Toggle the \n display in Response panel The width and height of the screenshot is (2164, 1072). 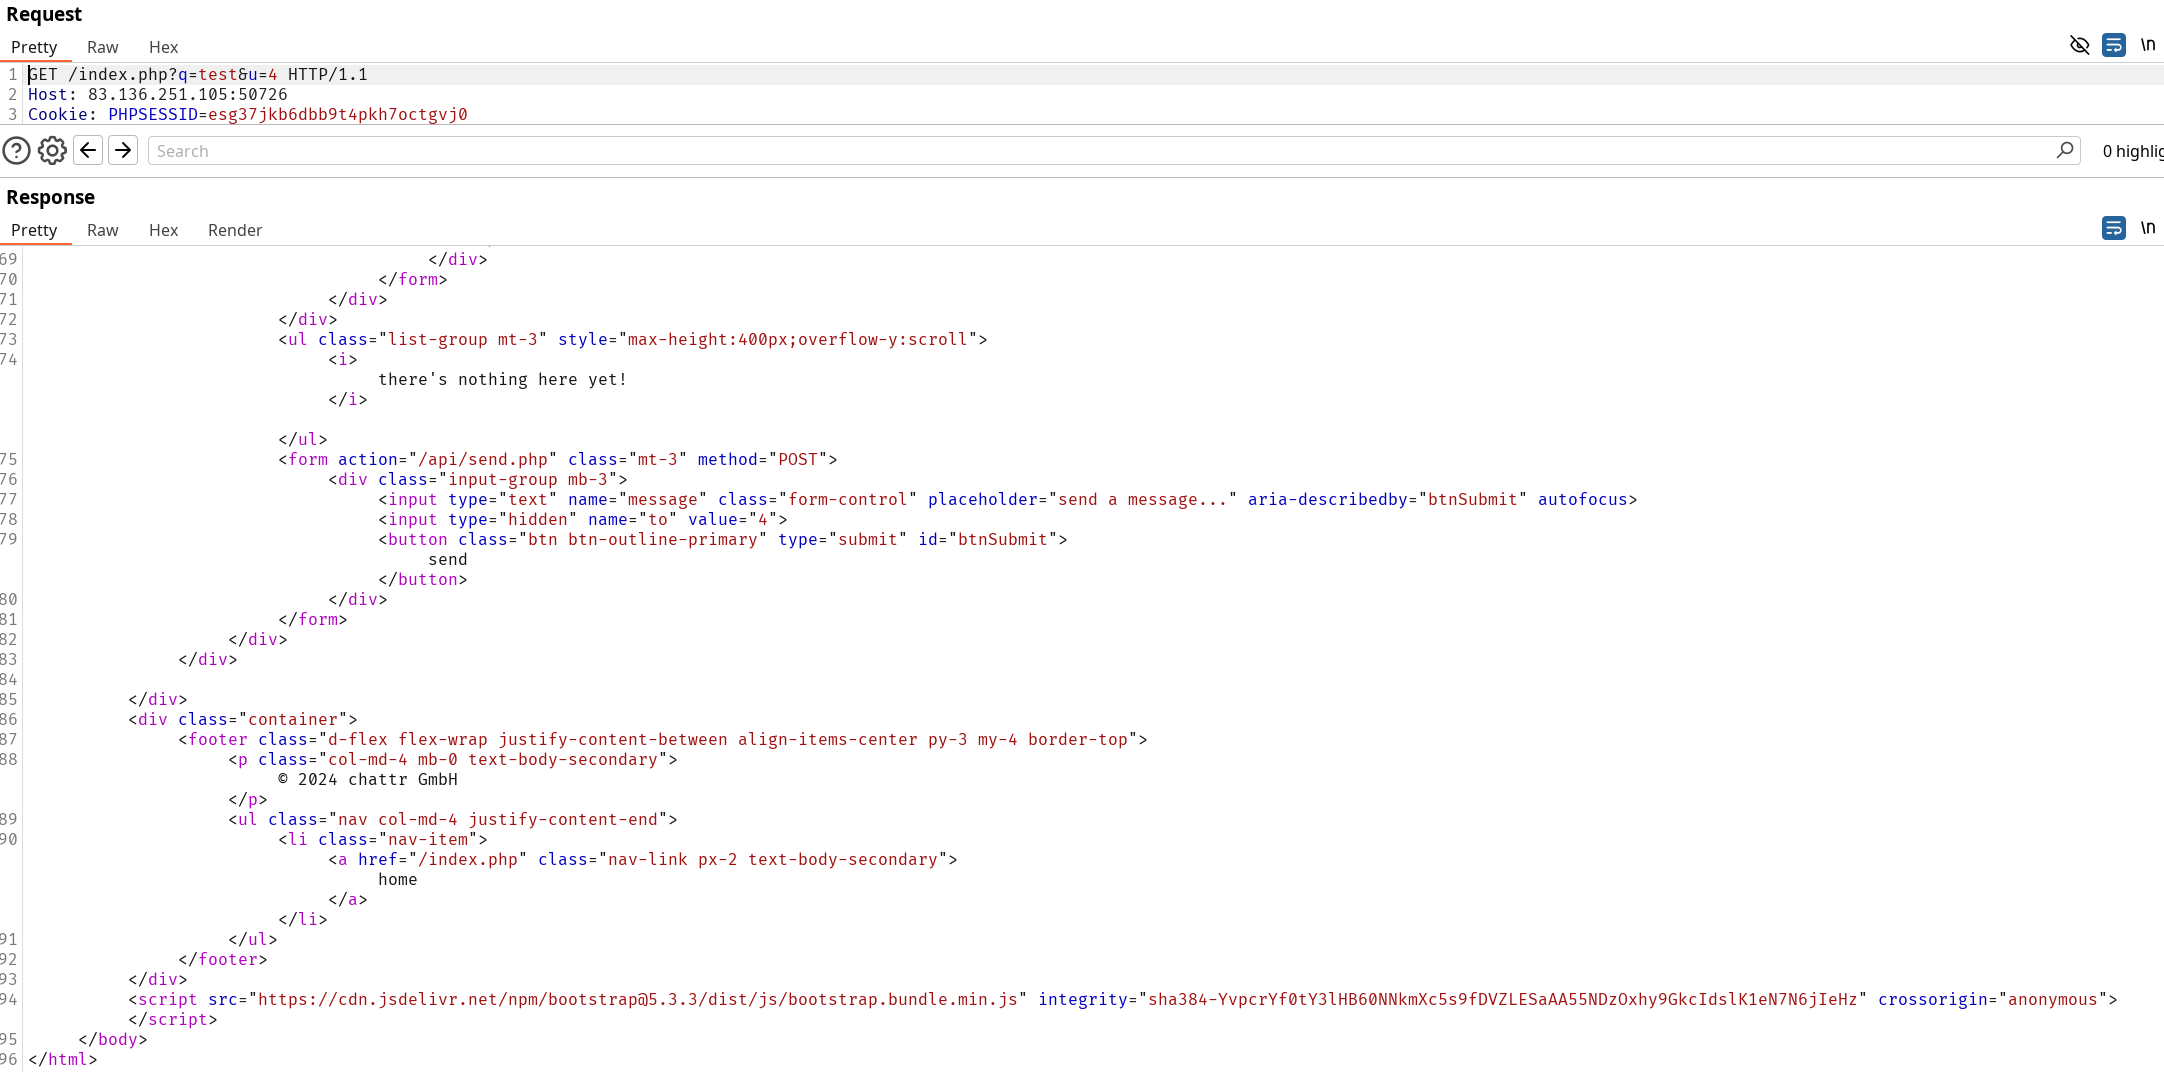[x=2147, y=228]
